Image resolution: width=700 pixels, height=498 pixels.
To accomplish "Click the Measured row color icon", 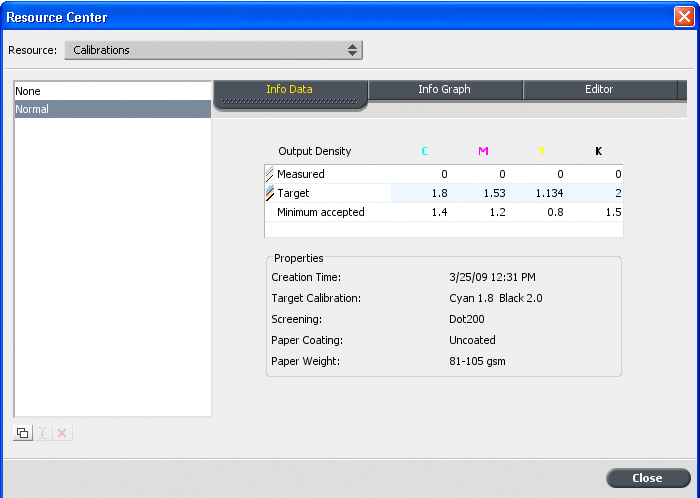I will (270, 174).
